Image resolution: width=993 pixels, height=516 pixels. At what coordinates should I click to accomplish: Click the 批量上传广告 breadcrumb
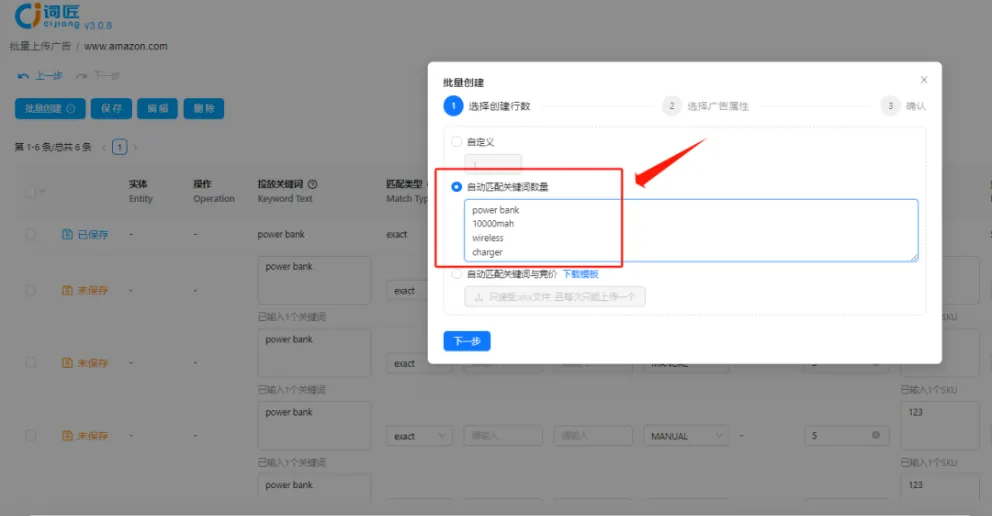(x=40, y=46)
